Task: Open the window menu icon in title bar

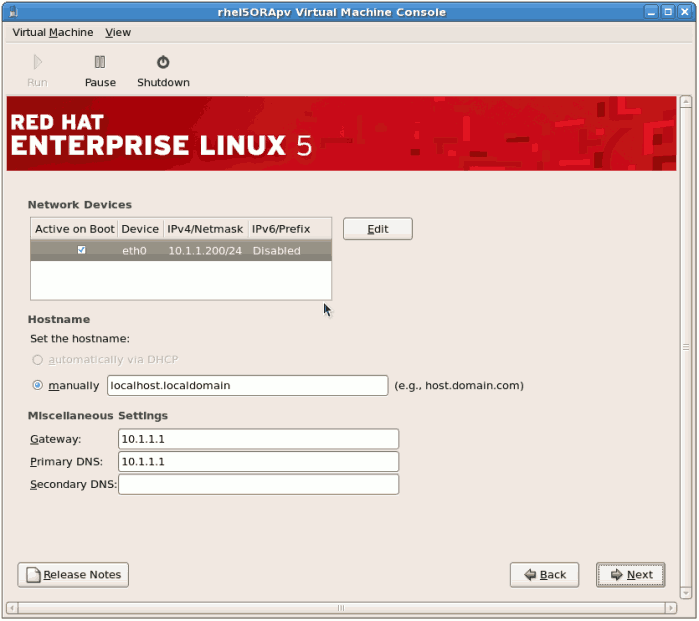Action: 14,11
